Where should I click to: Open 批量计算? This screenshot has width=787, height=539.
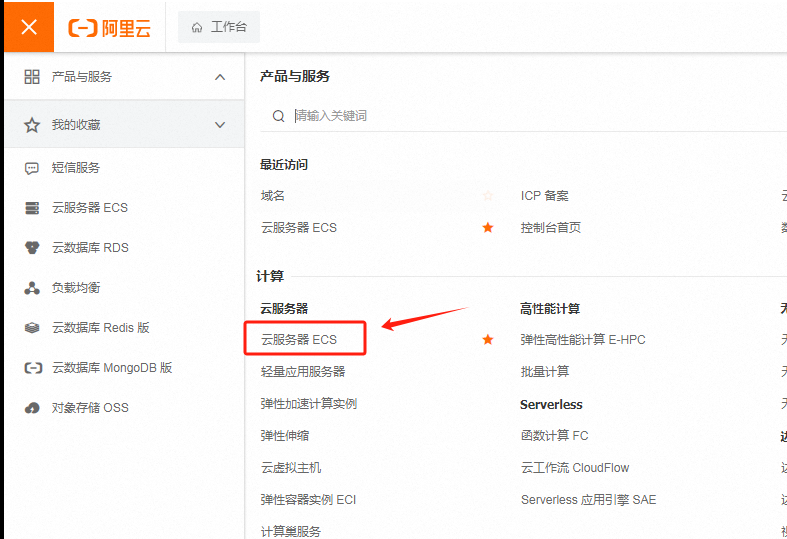pos(545,372)
